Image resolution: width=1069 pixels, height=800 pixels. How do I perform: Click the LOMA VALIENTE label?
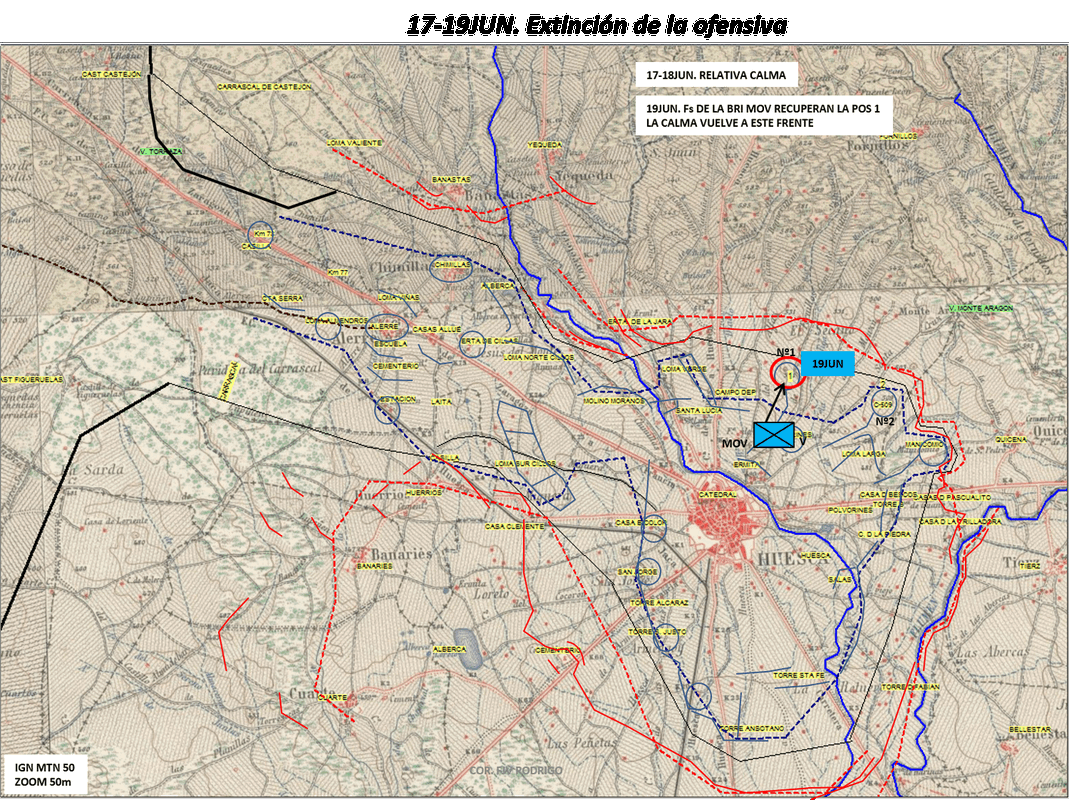[x=355, y=143]
